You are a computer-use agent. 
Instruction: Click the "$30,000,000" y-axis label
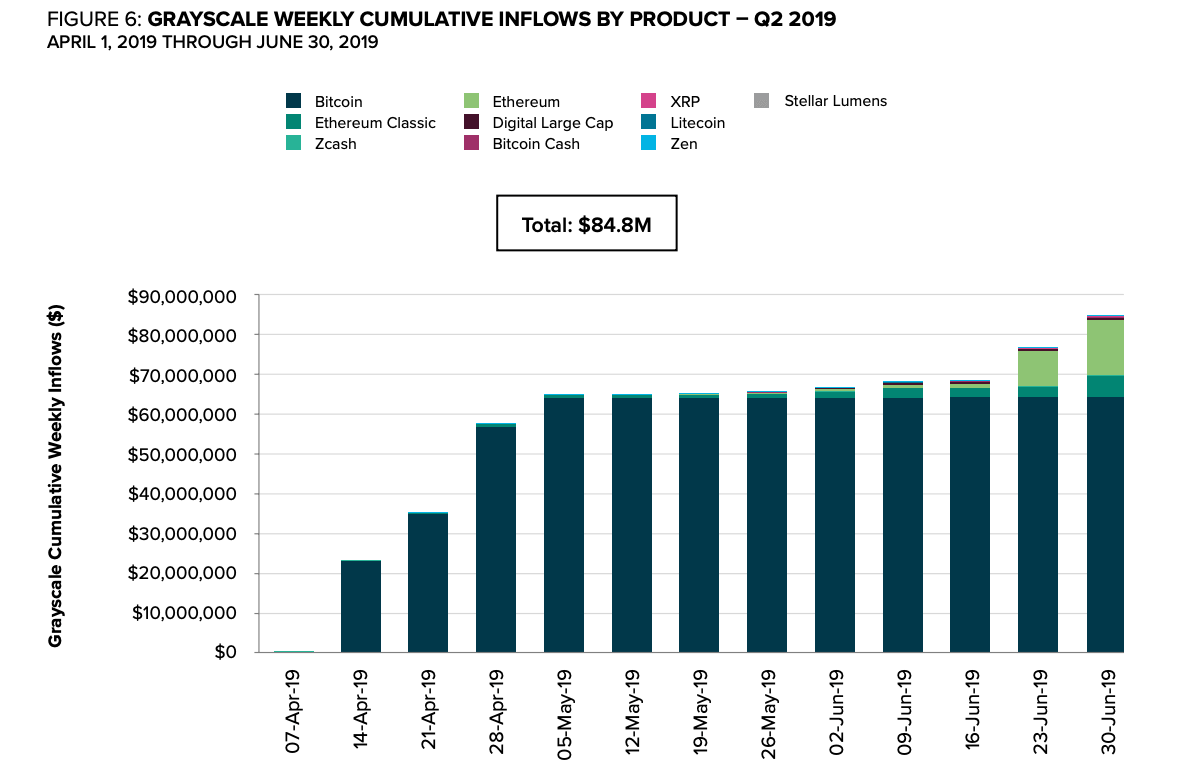pos(183,533)
